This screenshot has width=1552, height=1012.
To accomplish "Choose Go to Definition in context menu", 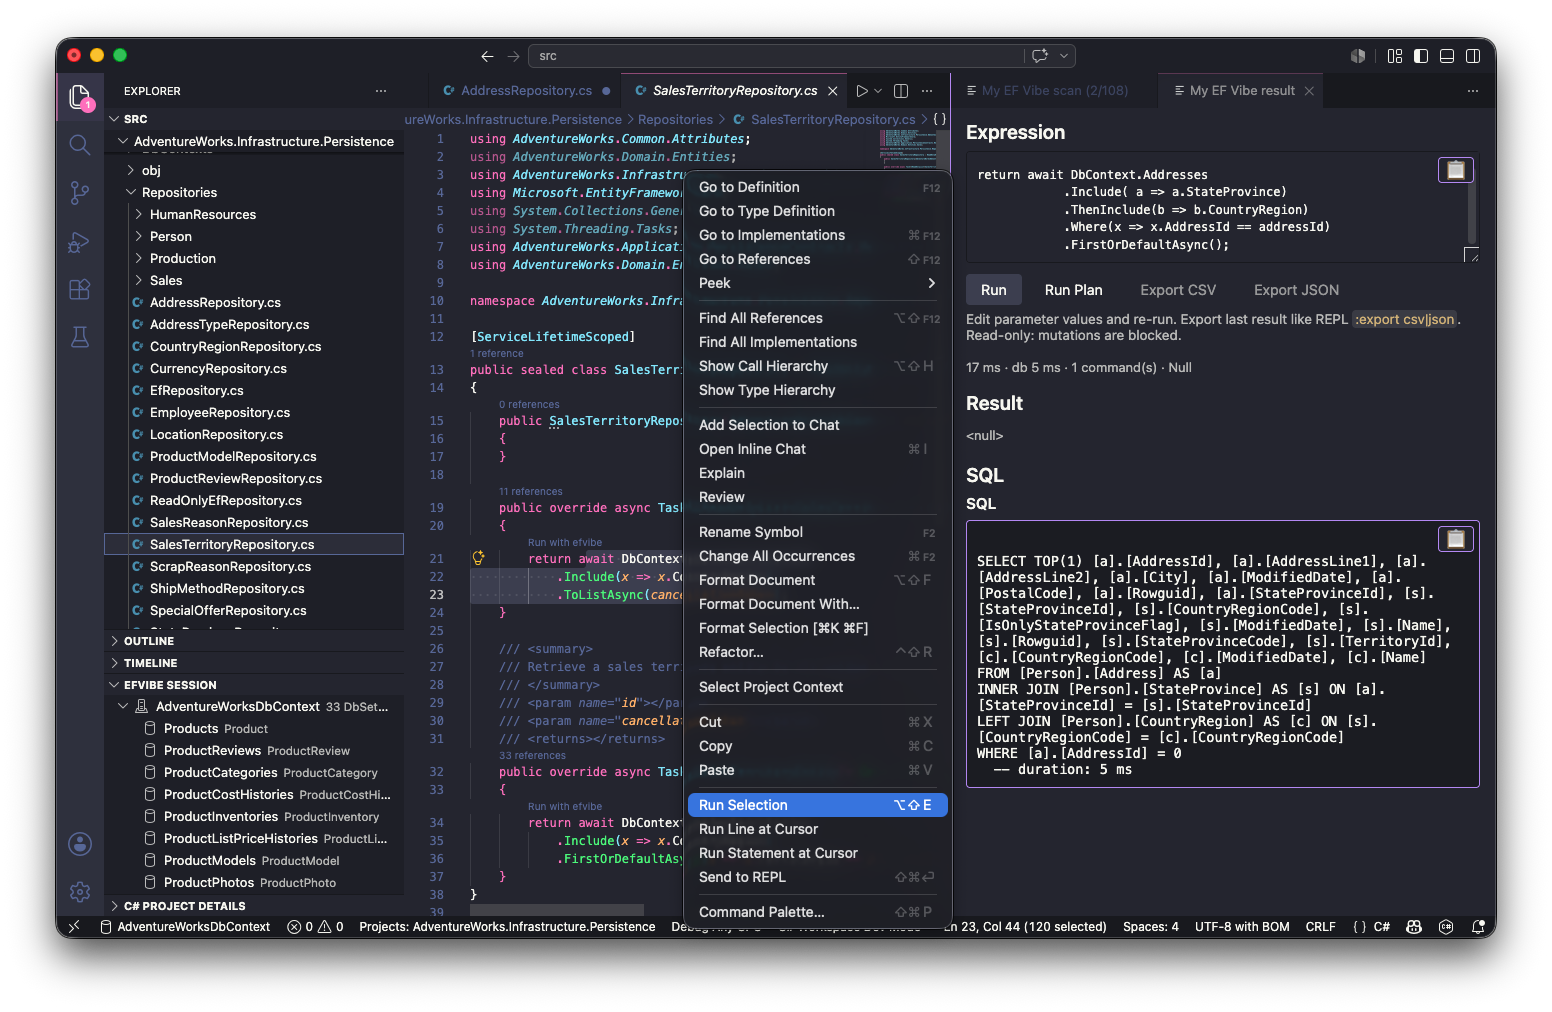I will point(817,187).
